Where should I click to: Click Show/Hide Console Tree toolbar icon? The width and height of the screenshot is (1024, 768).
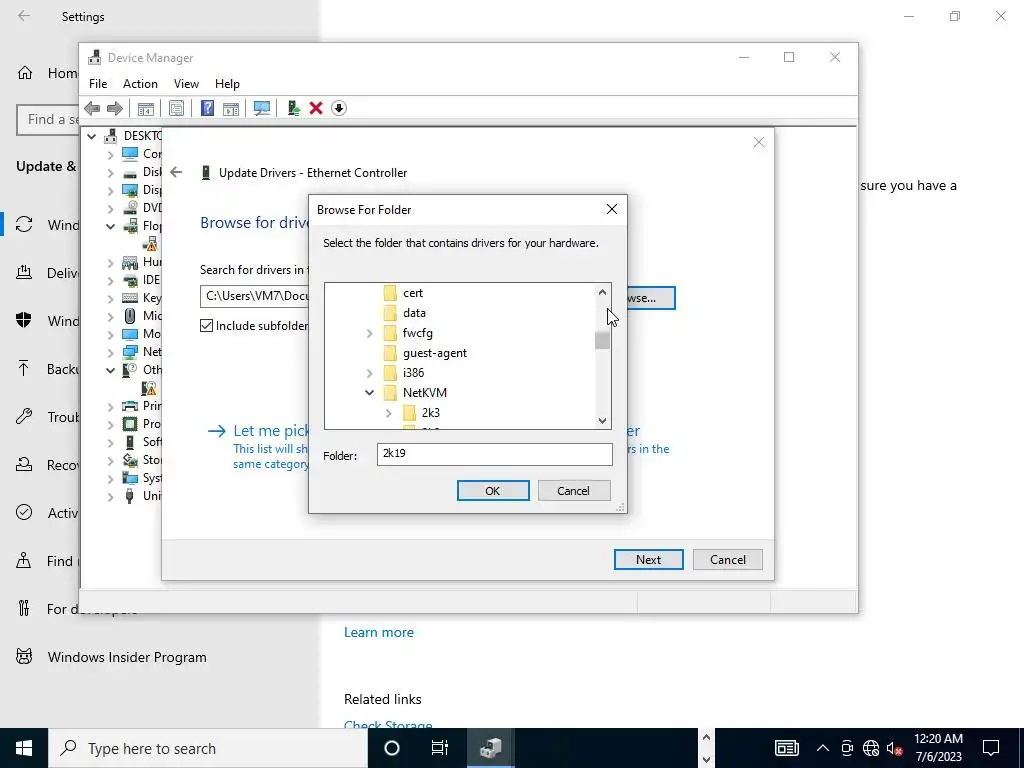146,108
